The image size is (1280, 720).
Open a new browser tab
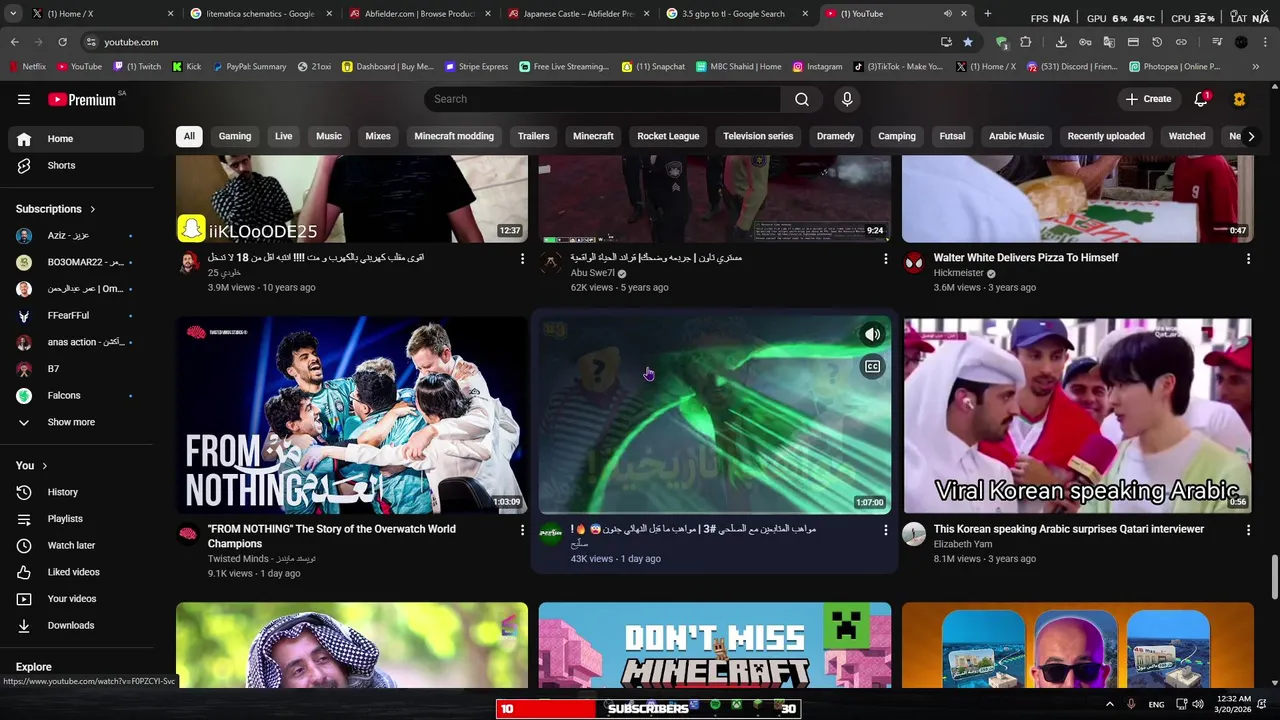987,14
